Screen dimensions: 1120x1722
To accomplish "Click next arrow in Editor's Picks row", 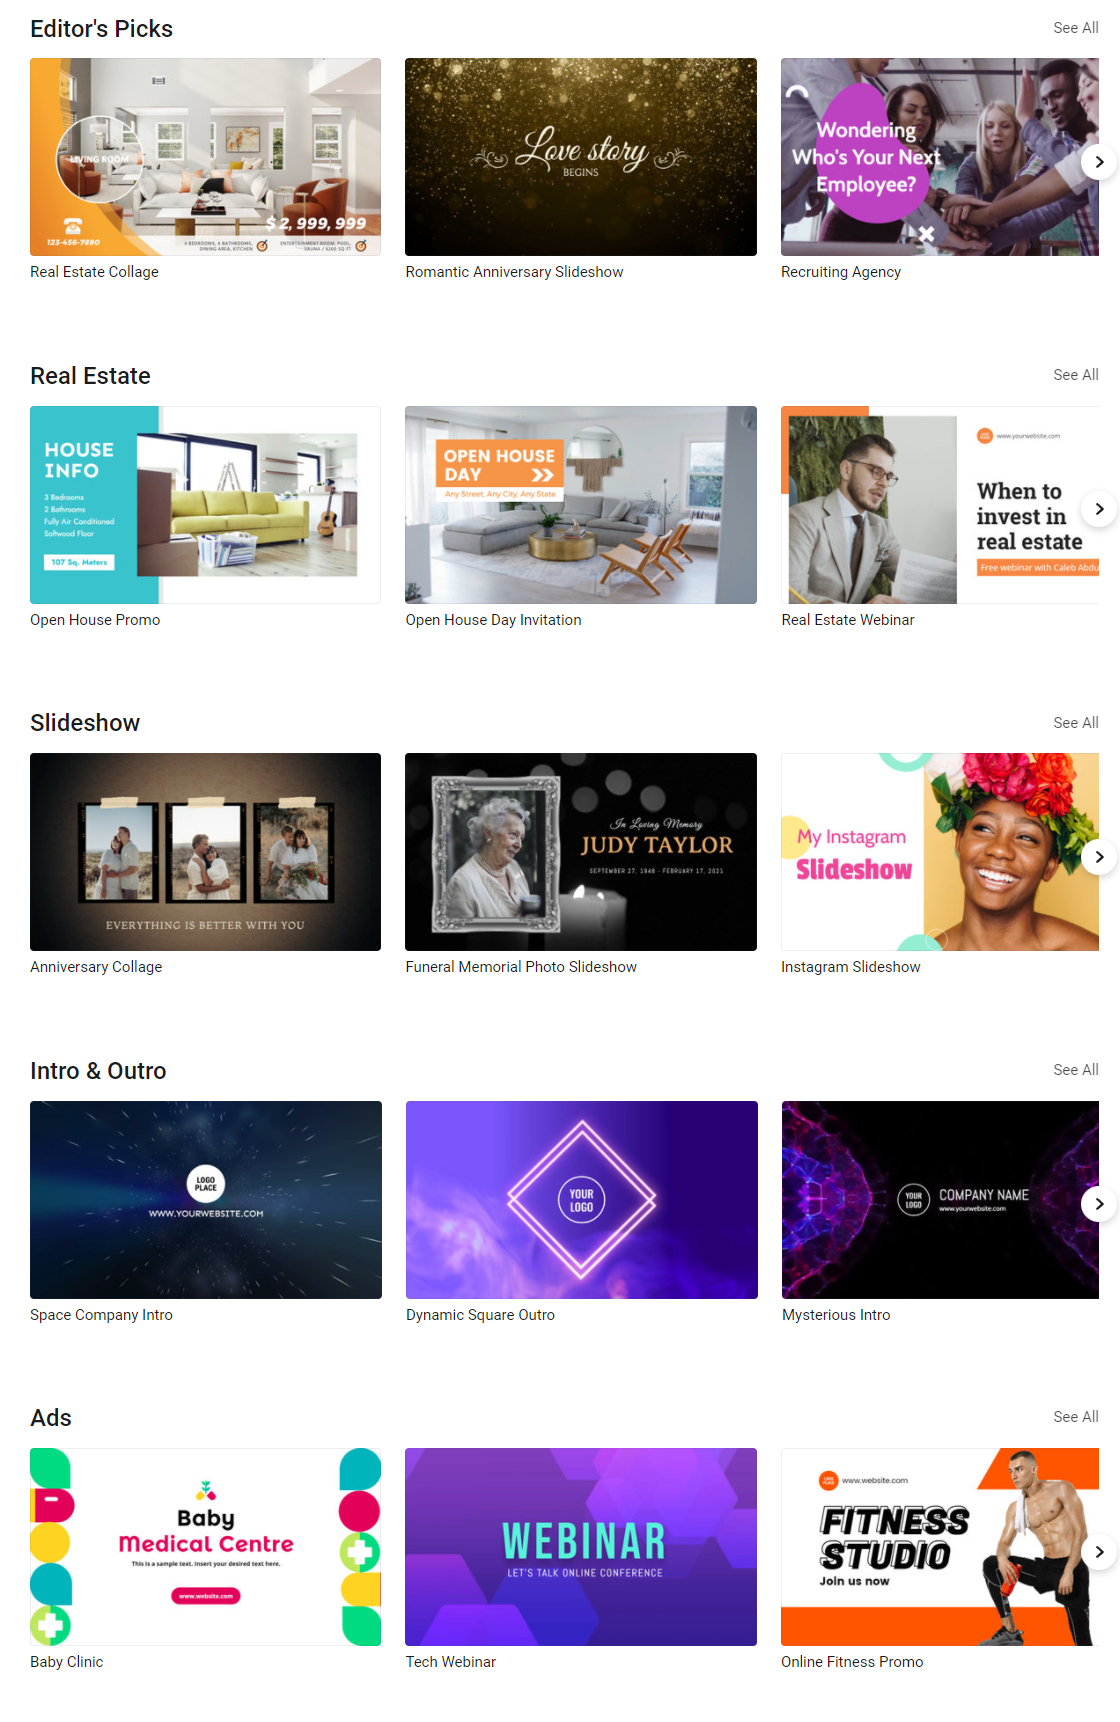I will pos(1099,162).
